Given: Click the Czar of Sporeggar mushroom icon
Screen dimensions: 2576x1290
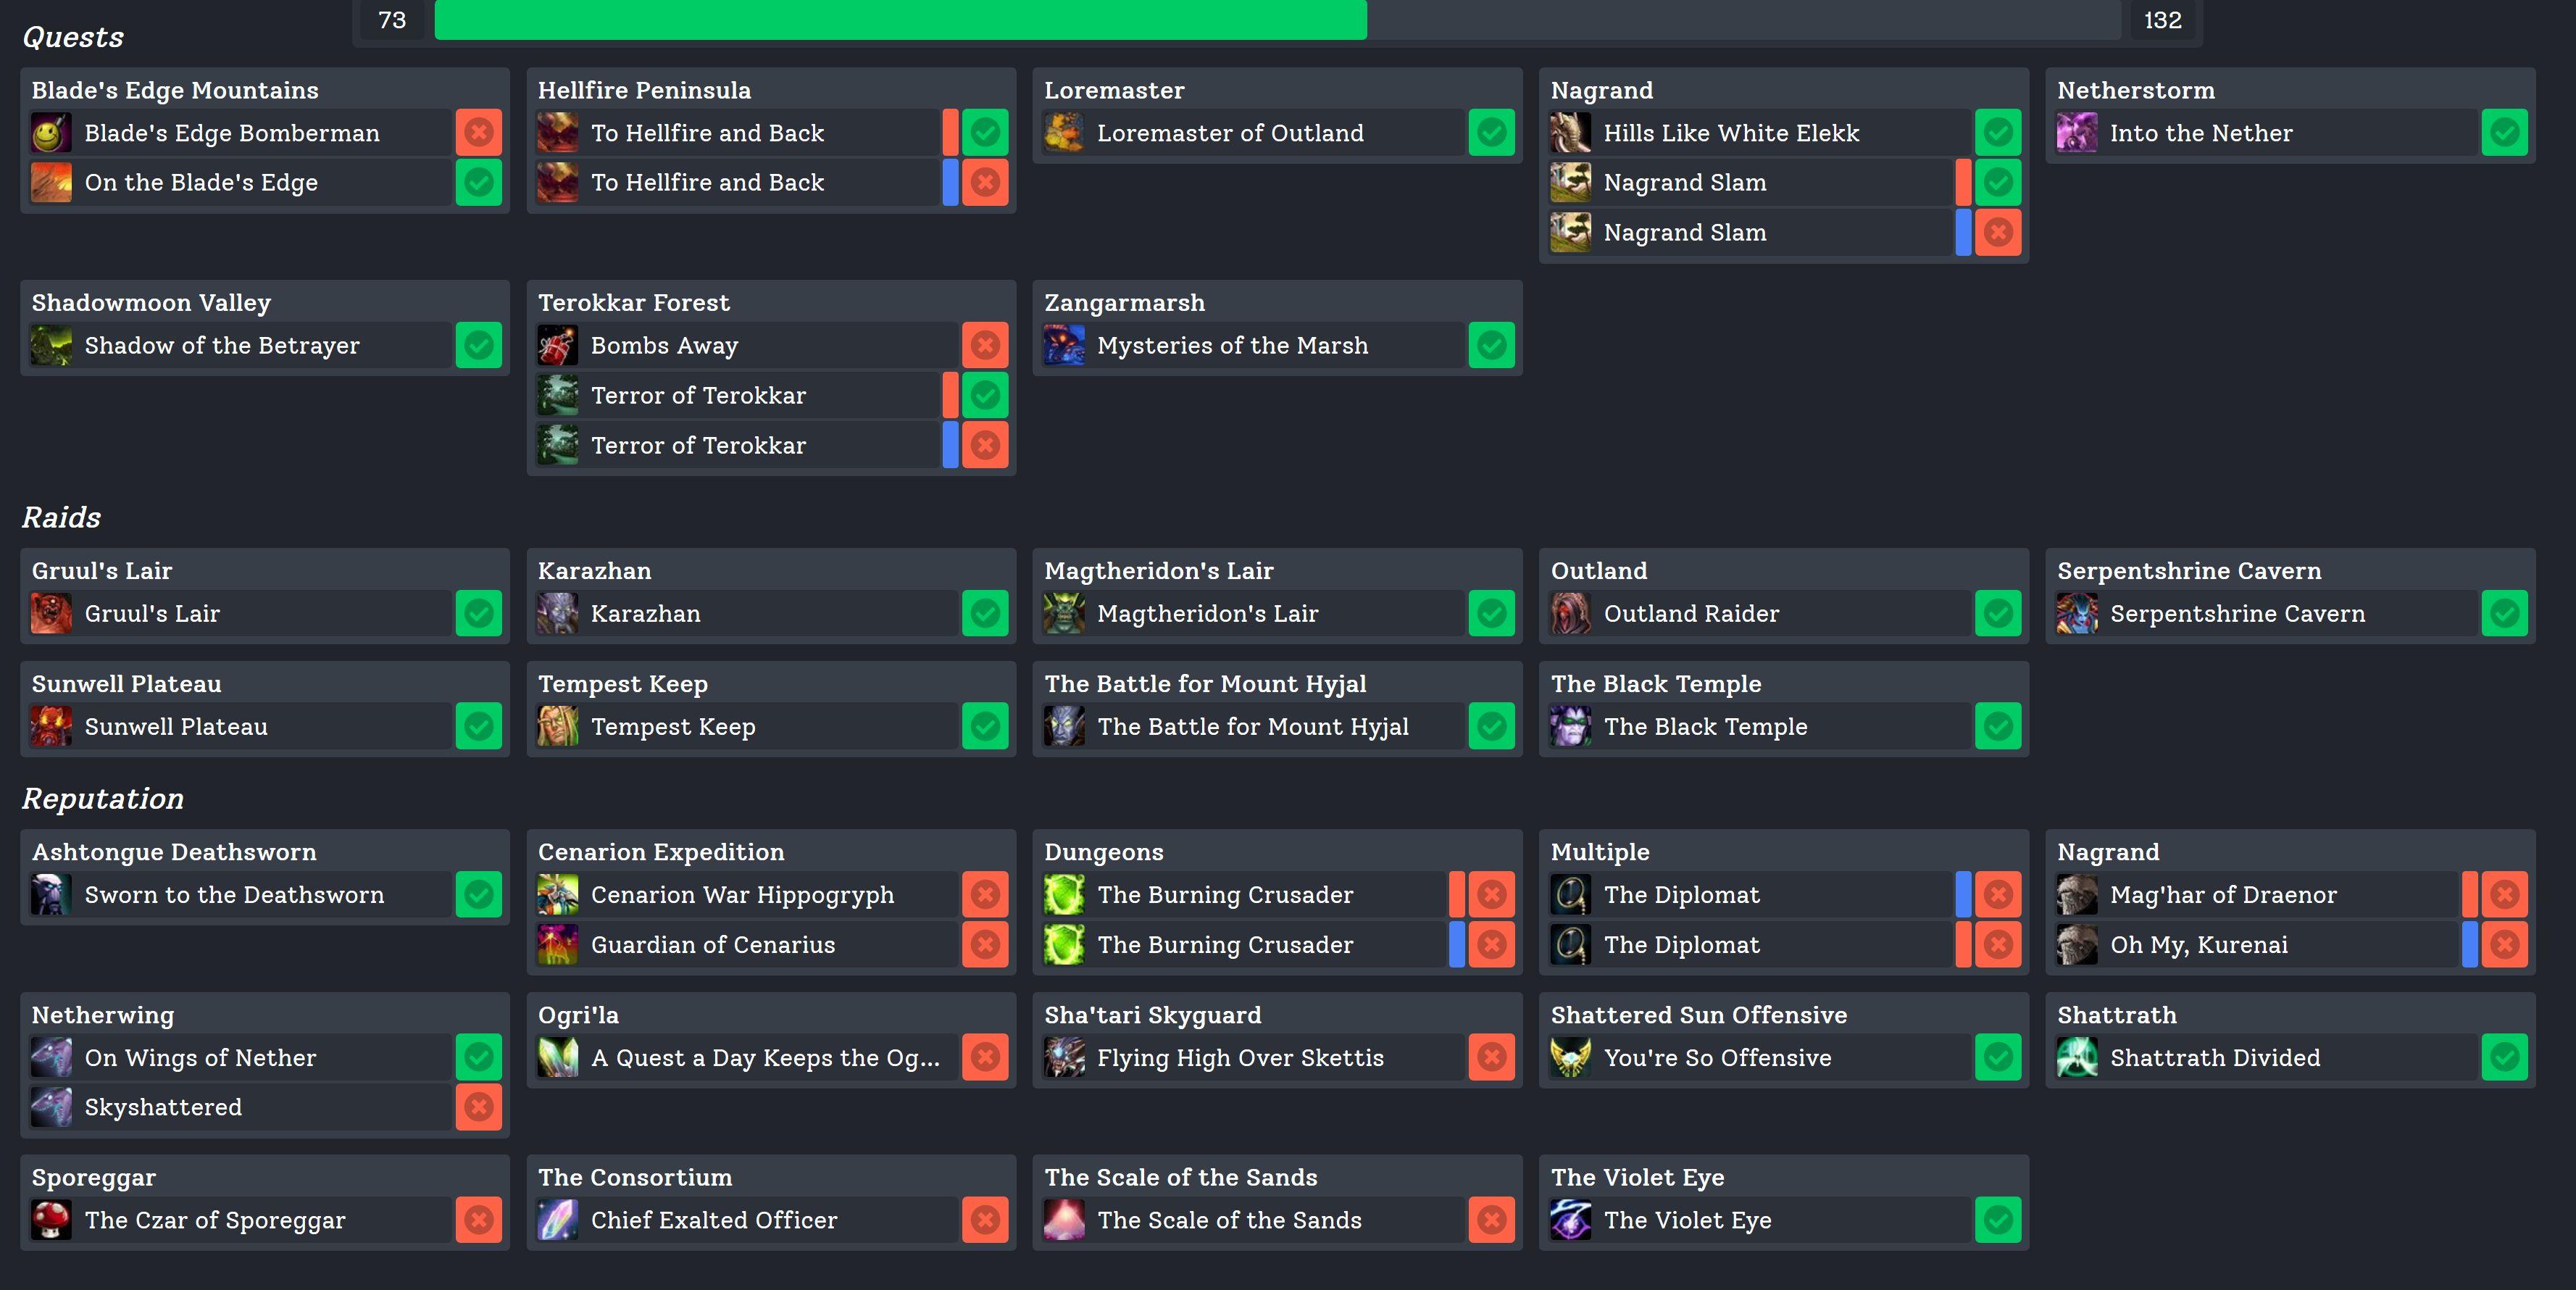Looking at the screenshot, I should tap(51, 1220).
